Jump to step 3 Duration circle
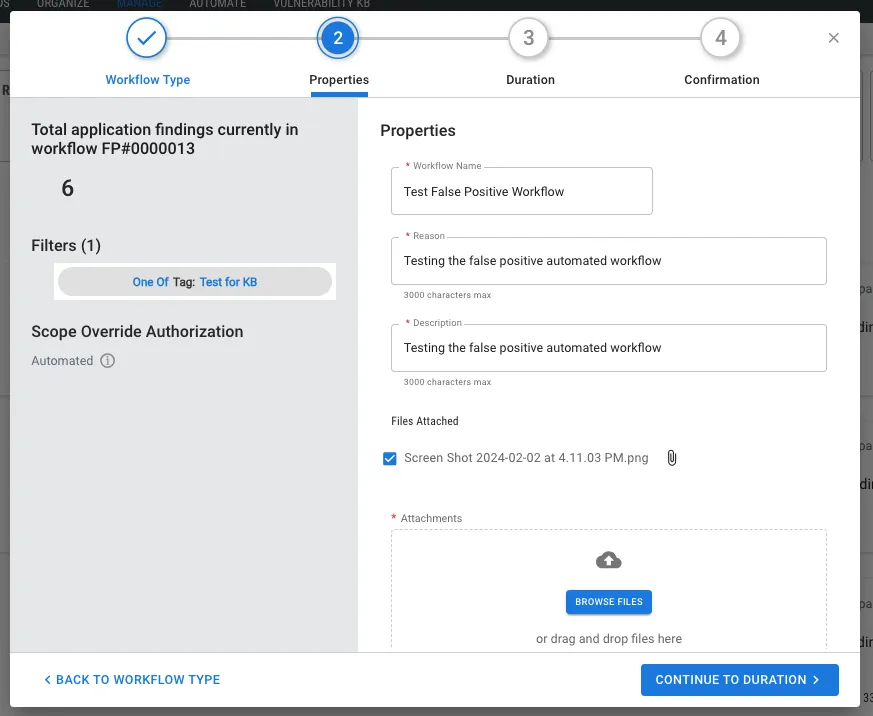 click(529, 38)
